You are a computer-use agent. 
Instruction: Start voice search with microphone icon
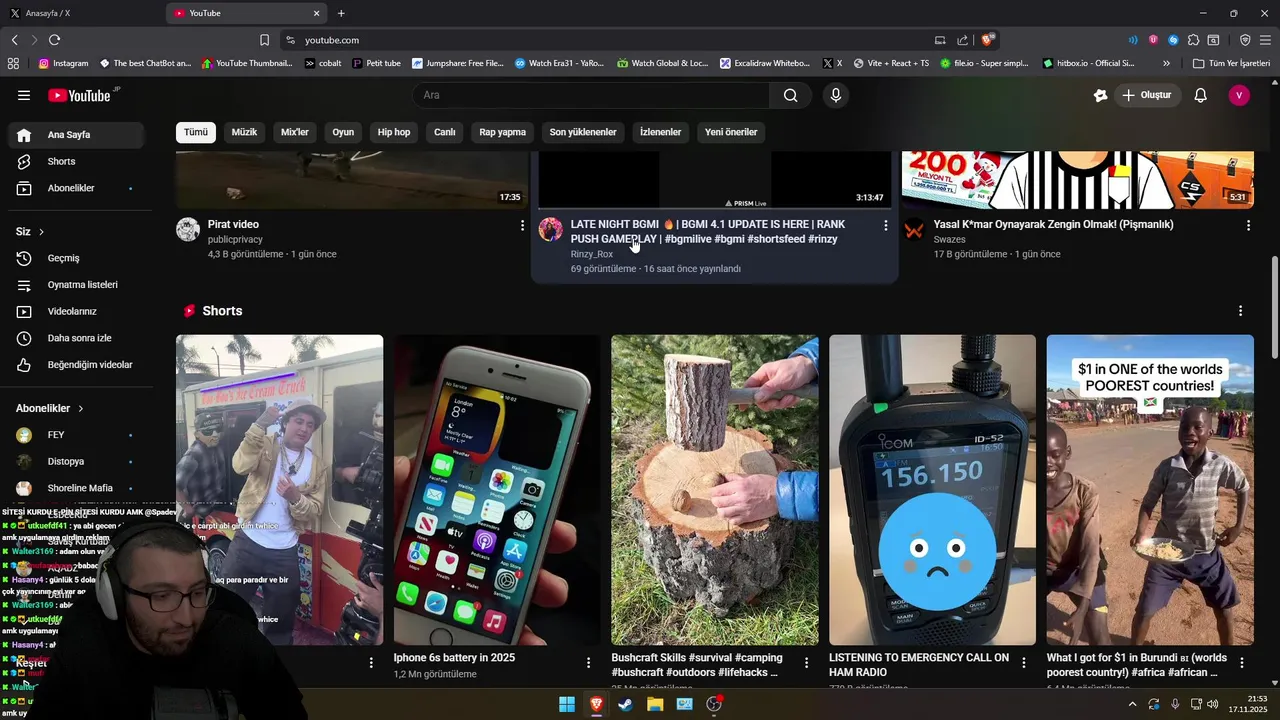coord(836,95)
